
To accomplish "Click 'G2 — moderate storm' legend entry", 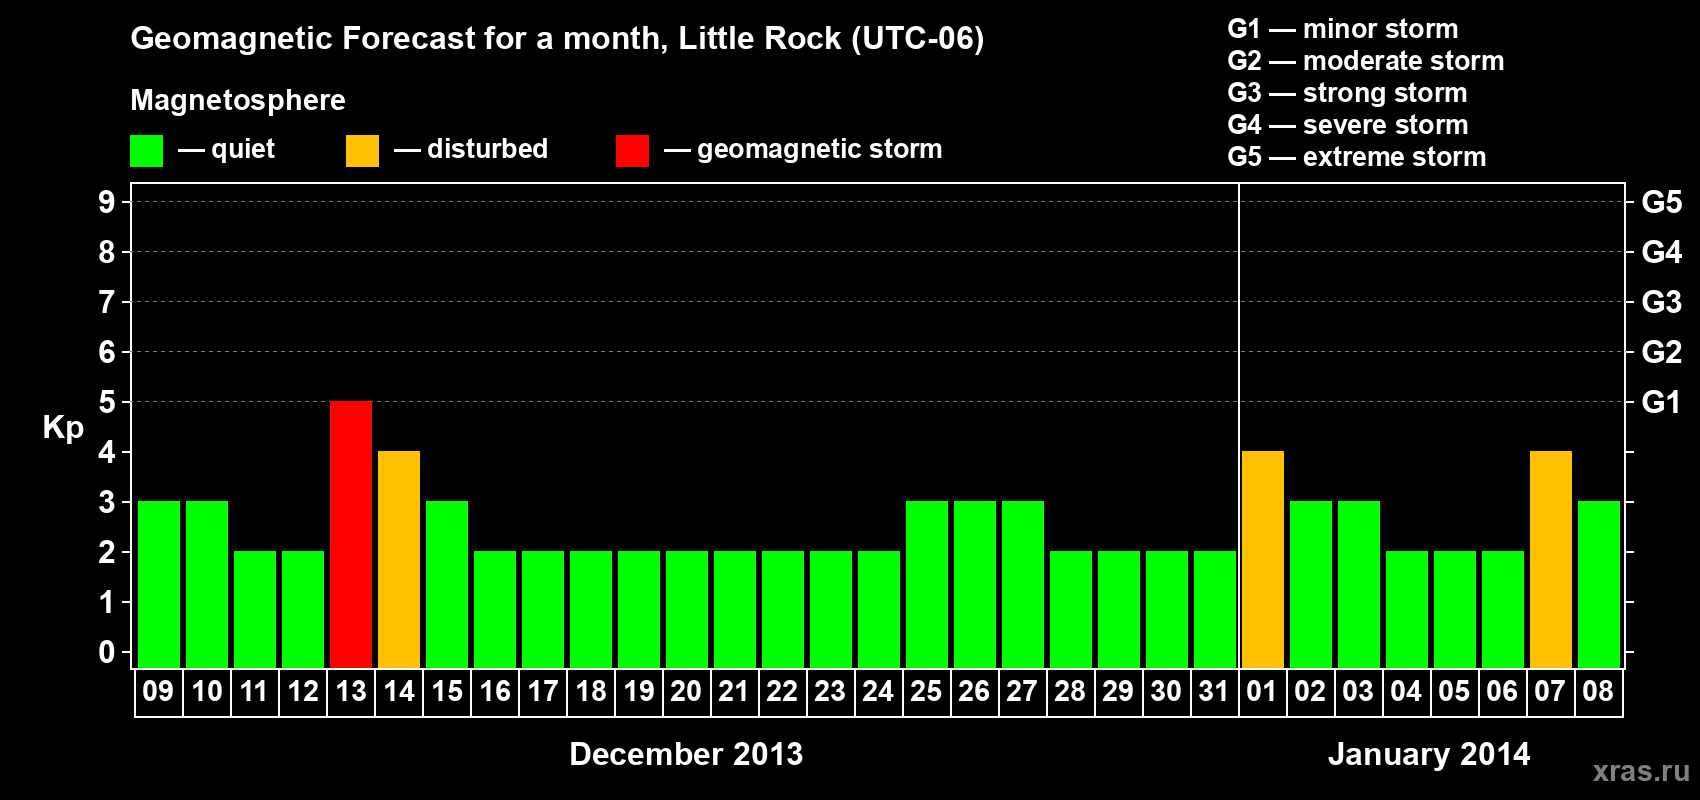I will tap(1366, 61).
